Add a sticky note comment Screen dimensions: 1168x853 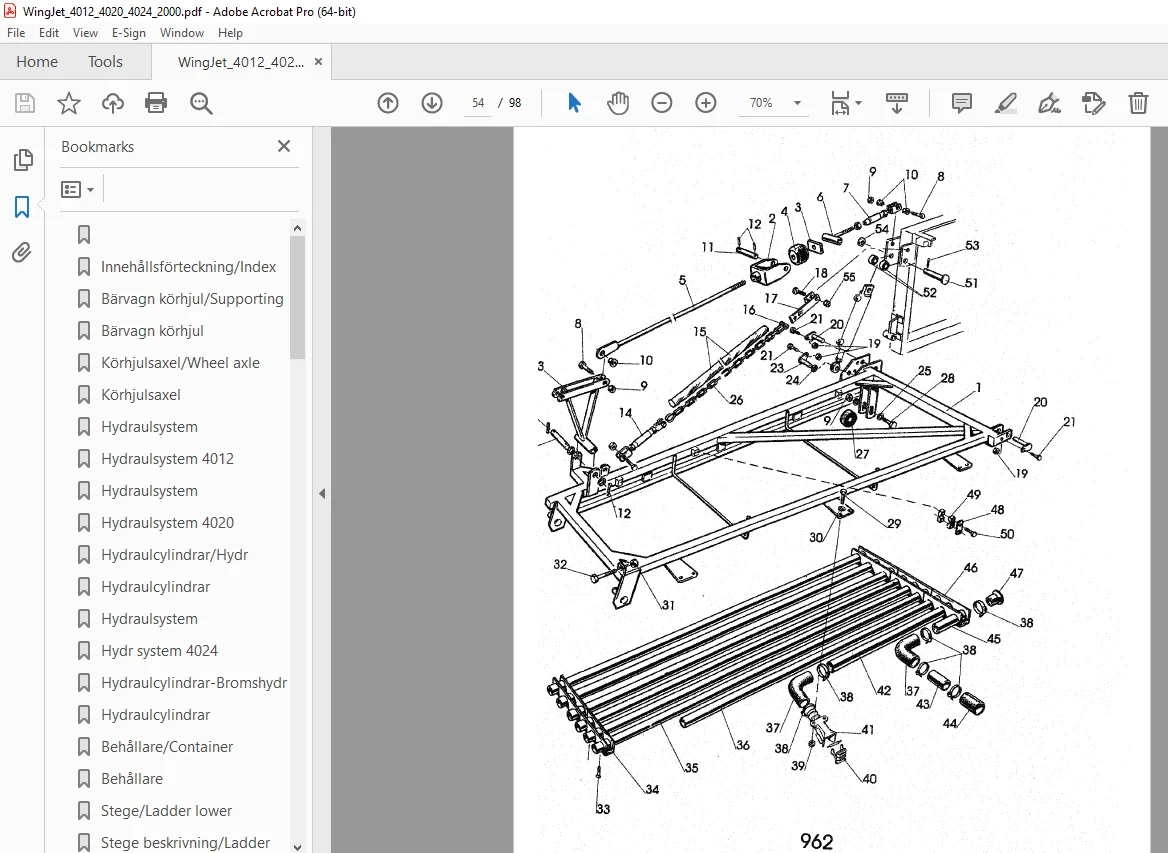[x=962, y=103]
